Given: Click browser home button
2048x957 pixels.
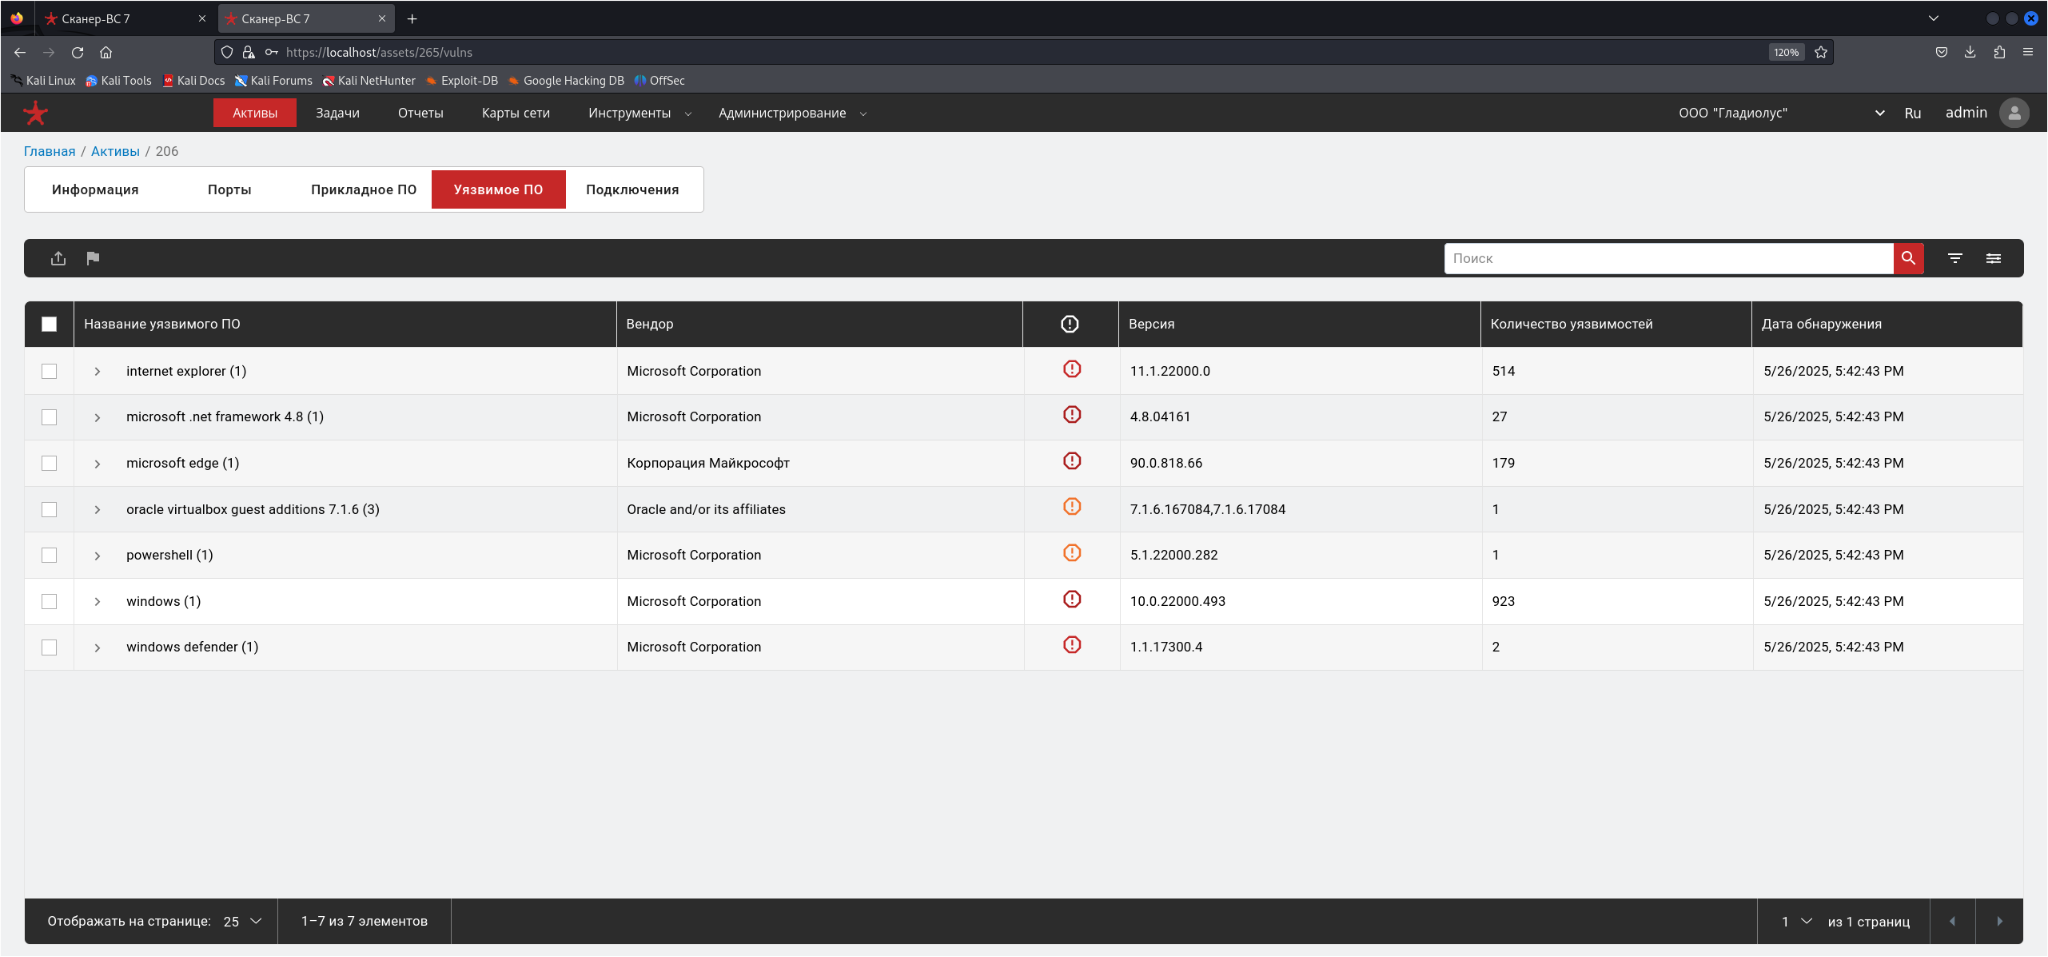Looking at the screenshot, I should tap(106, 52).
